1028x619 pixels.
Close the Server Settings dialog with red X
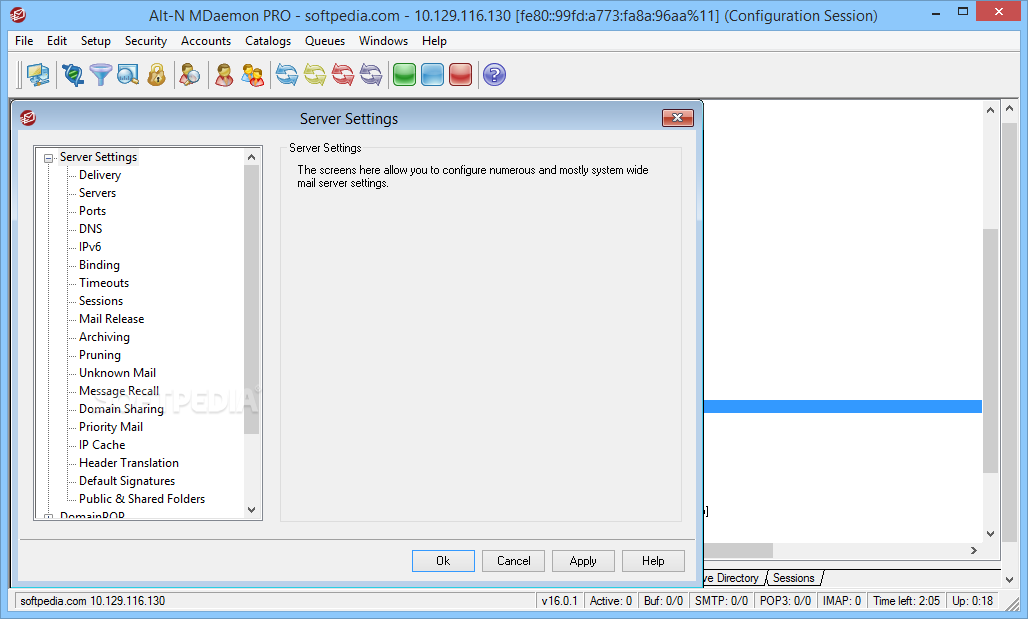pos(678,118)
